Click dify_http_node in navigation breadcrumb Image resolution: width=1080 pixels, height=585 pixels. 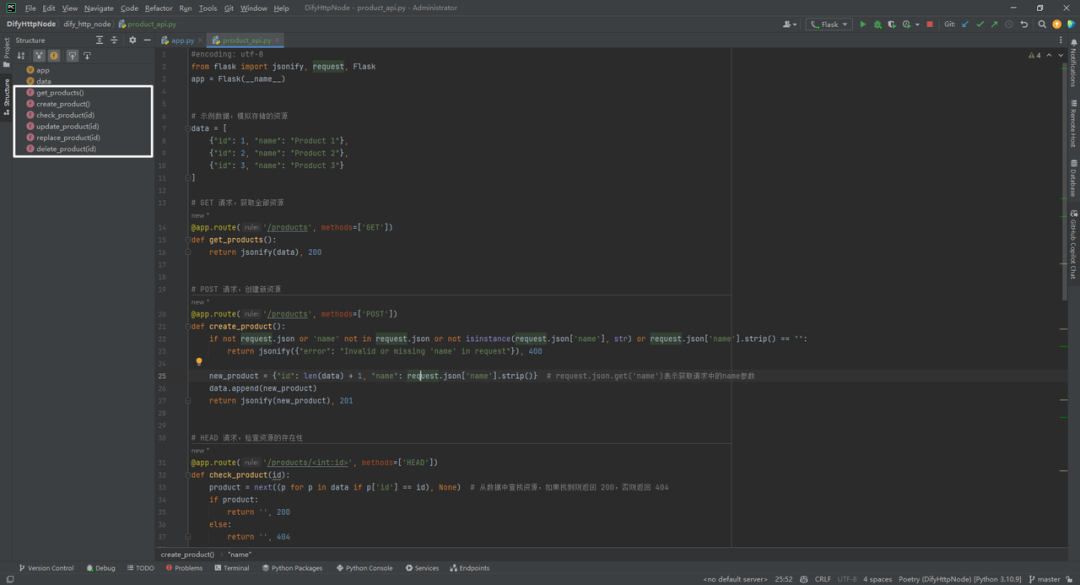87,24
